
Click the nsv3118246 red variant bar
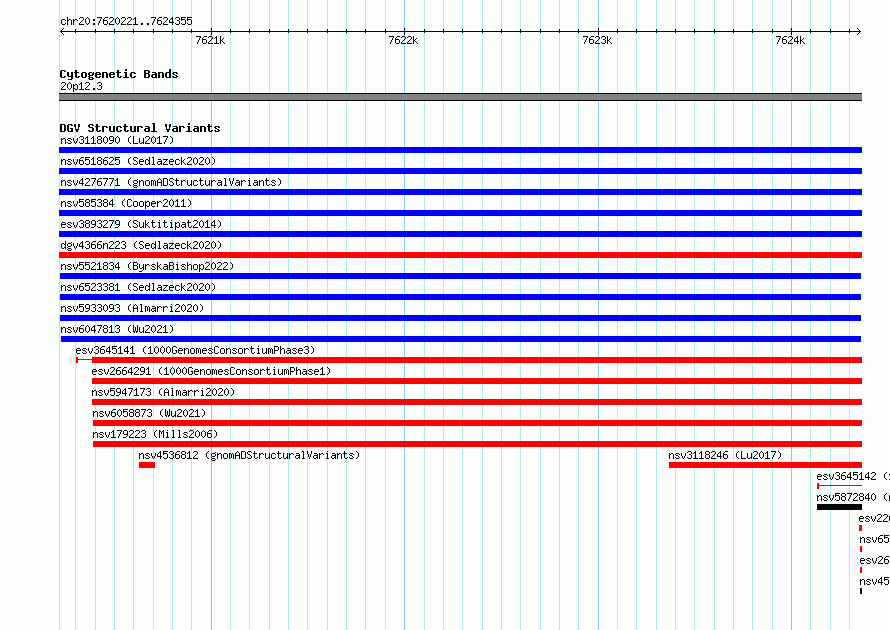[765, 465]
